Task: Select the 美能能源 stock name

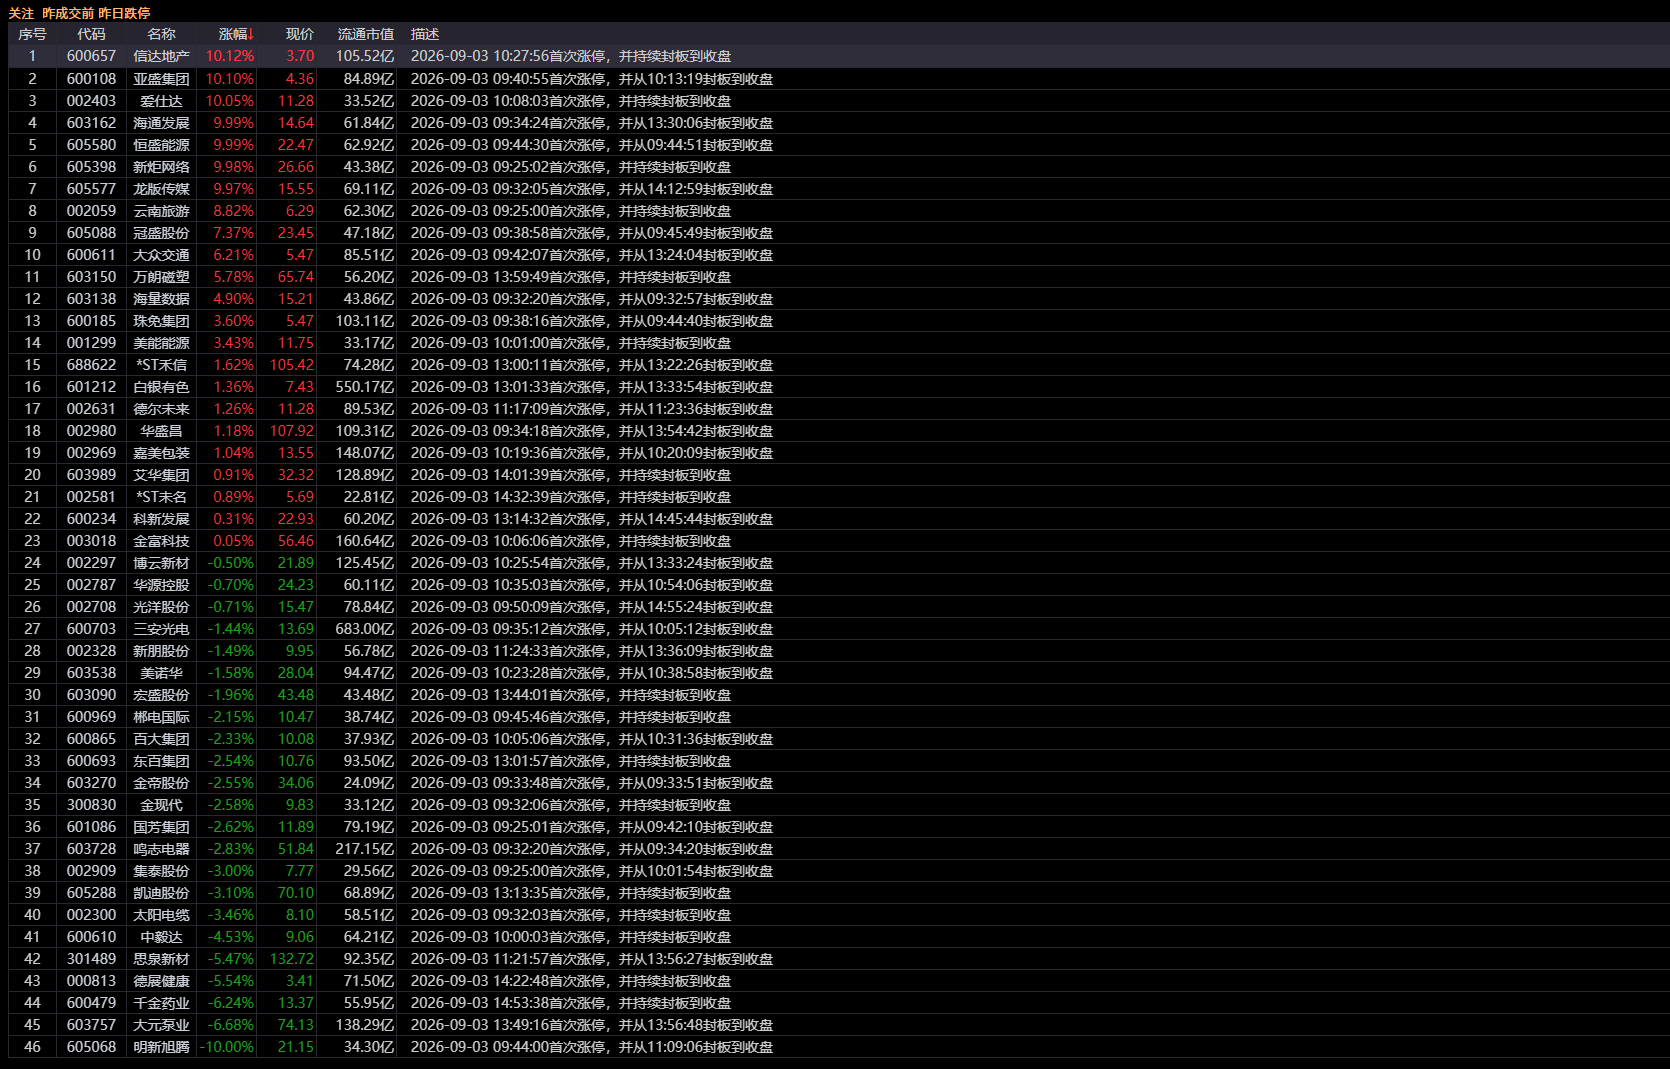Action: pos(161,342)
